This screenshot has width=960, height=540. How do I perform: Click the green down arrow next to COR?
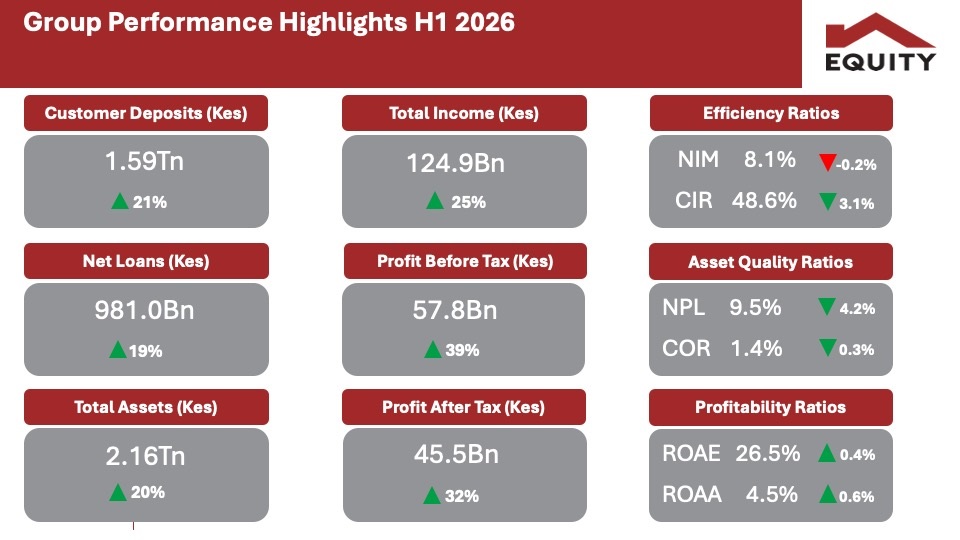[827, 348]
